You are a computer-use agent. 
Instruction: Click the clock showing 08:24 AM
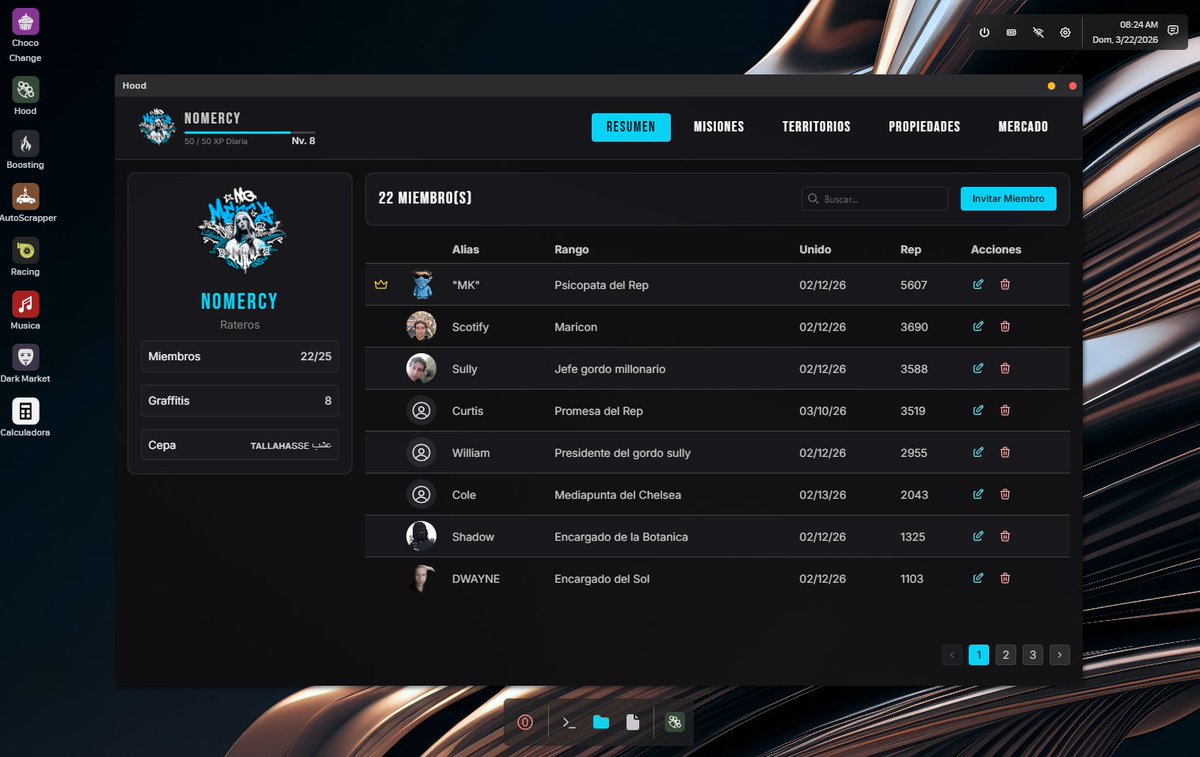point(1139,25)
